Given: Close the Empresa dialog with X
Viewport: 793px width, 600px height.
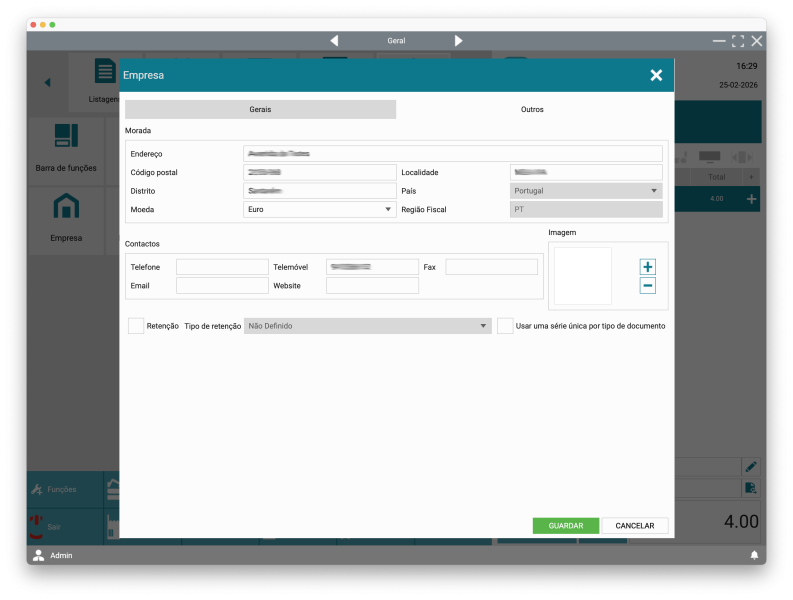Looking at the screenshot, I should tap(656, 75).
